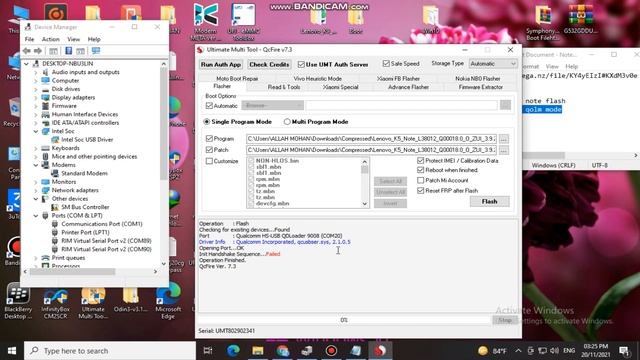Select Single Program Mode radio button
The image size is (640, 360).
[207, 122]
